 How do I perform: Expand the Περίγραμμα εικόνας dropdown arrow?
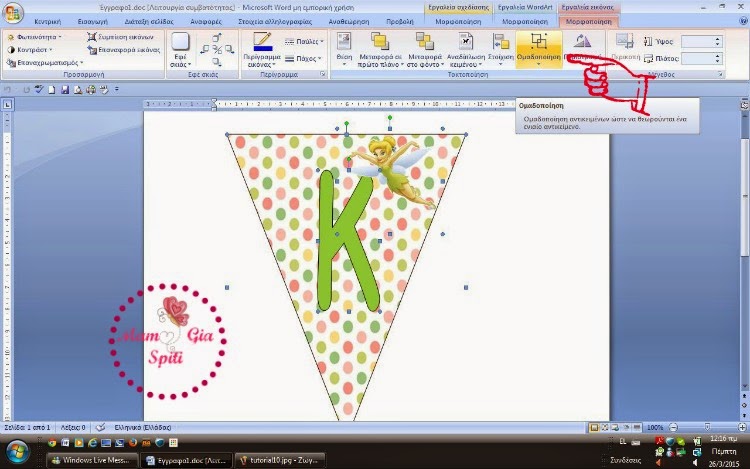[x=274, y=65]
